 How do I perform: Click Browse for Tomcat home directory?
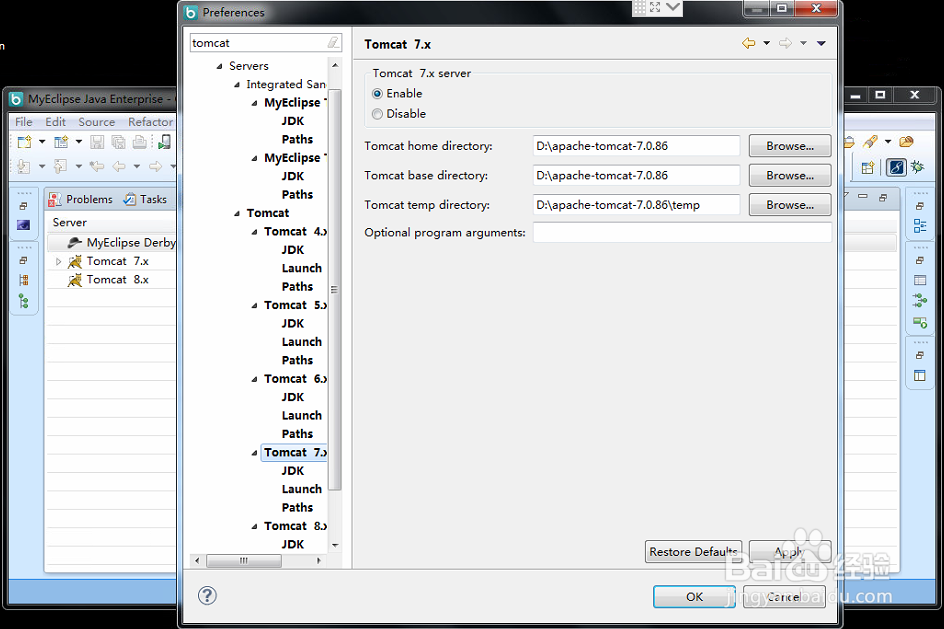coord(790,146)
